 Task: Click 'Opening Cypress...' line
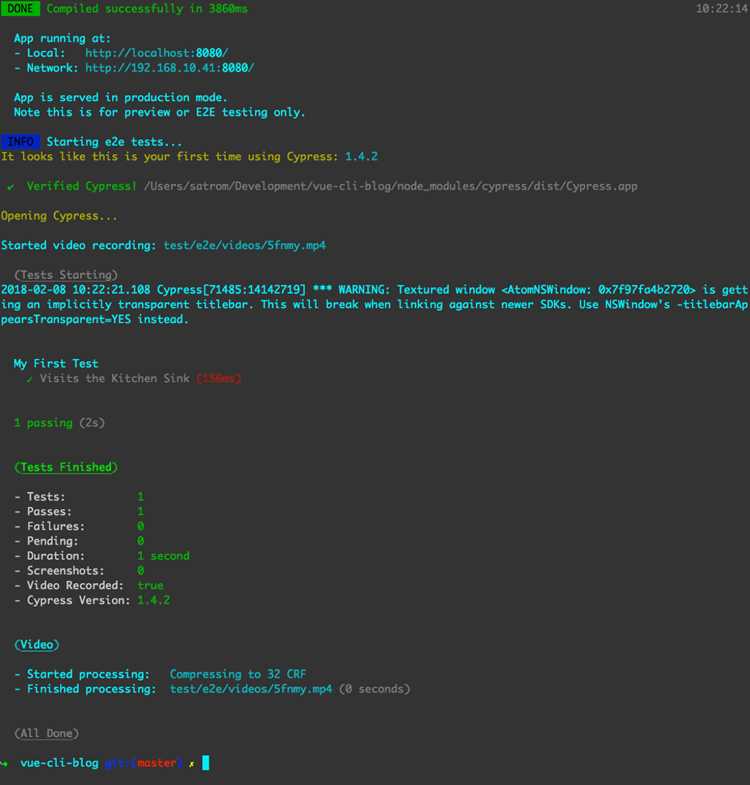click(x=59, y=216)
